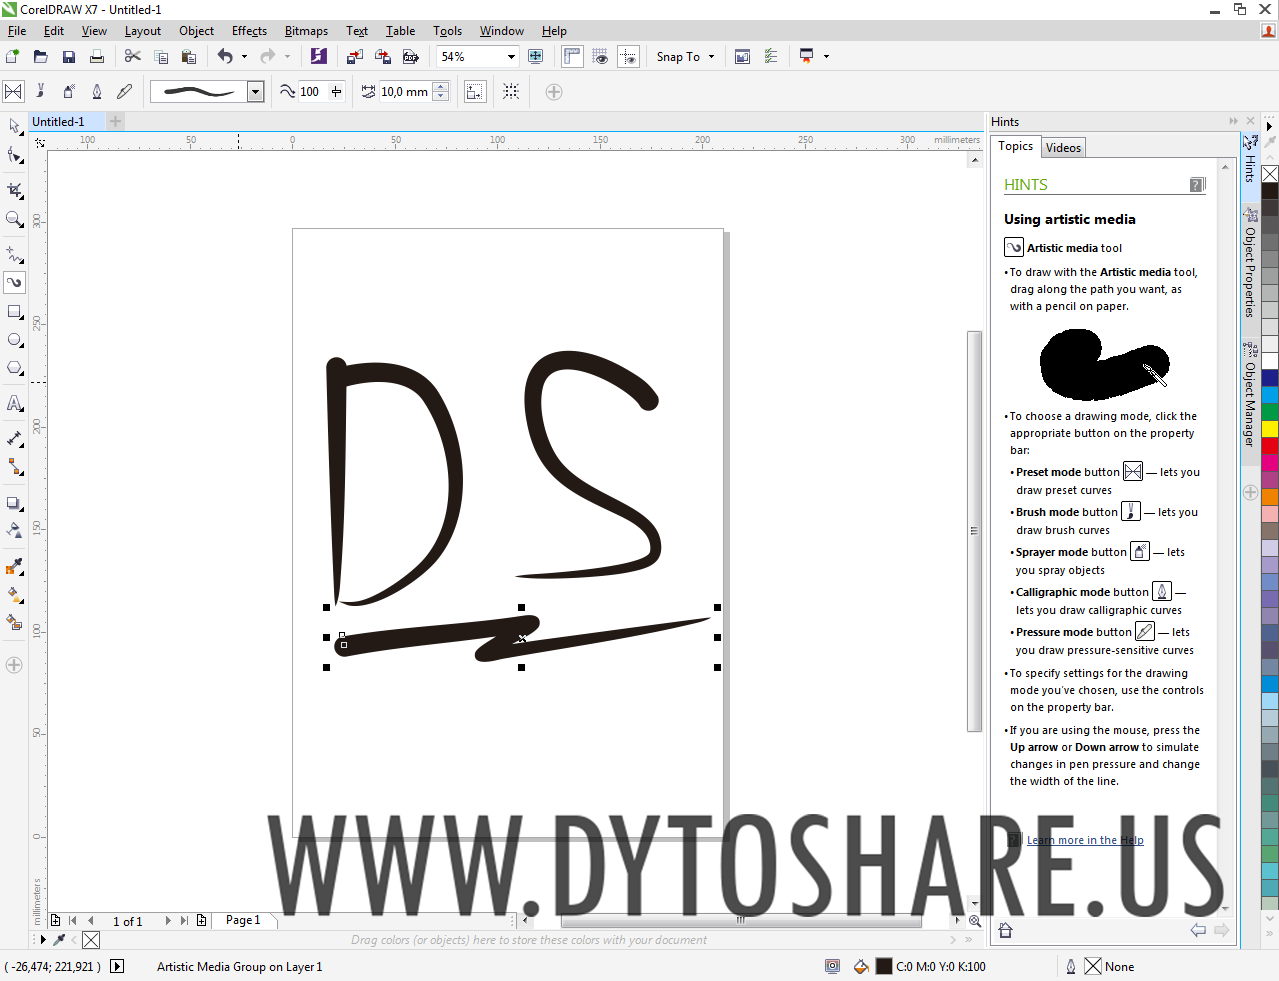Enable Brush mode on the property bar
This screenshot has width=1279, height=981.
pos(40,91)
